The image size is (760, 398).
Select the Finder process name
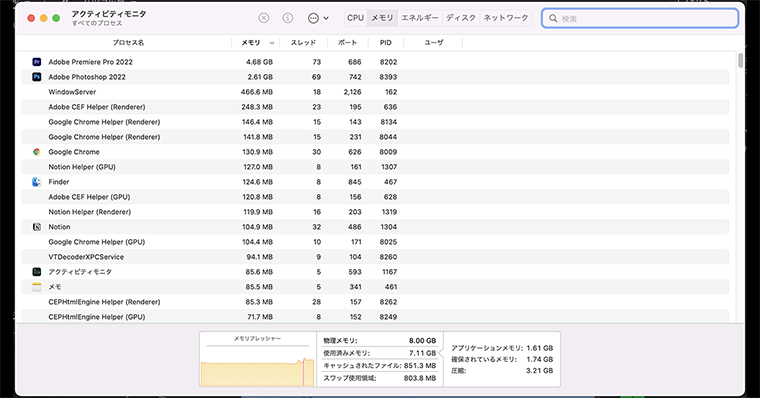tap(59, 182)
